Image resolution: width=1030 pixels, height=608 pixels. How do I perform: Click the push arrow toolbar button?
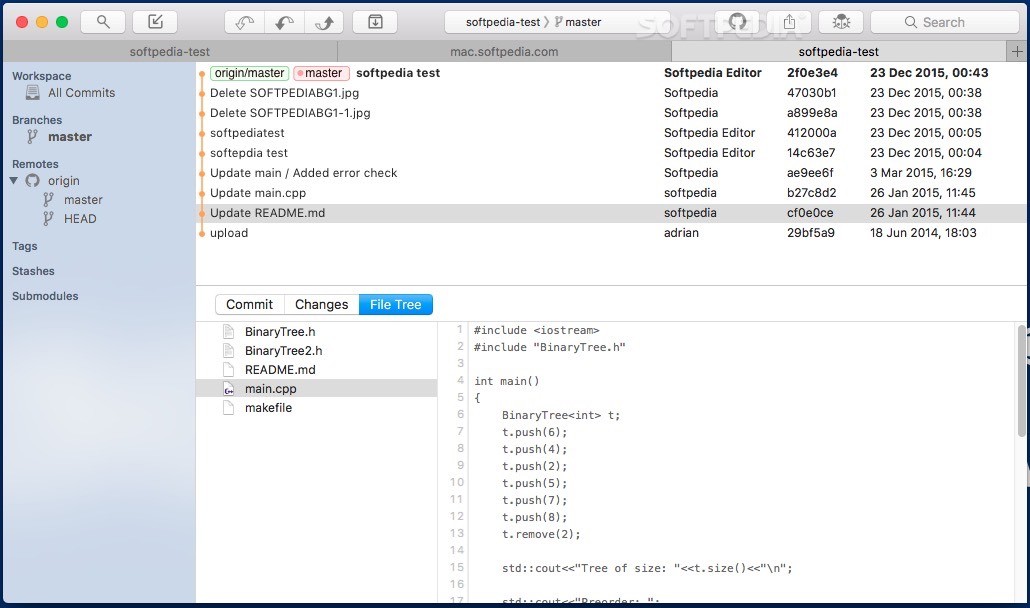[325, 22]
